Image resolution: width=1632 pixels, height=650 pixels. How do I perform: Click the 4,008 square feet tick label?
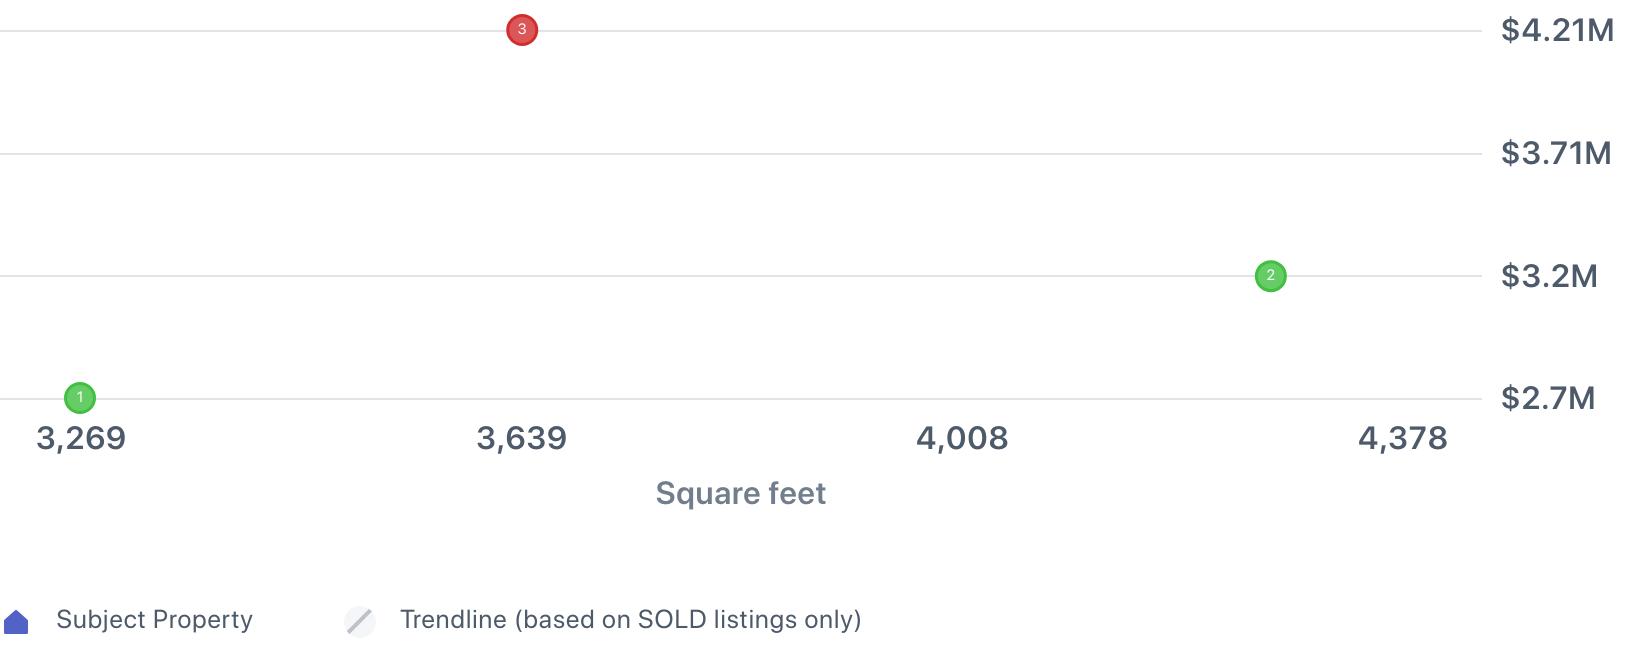tap(962, 438)
